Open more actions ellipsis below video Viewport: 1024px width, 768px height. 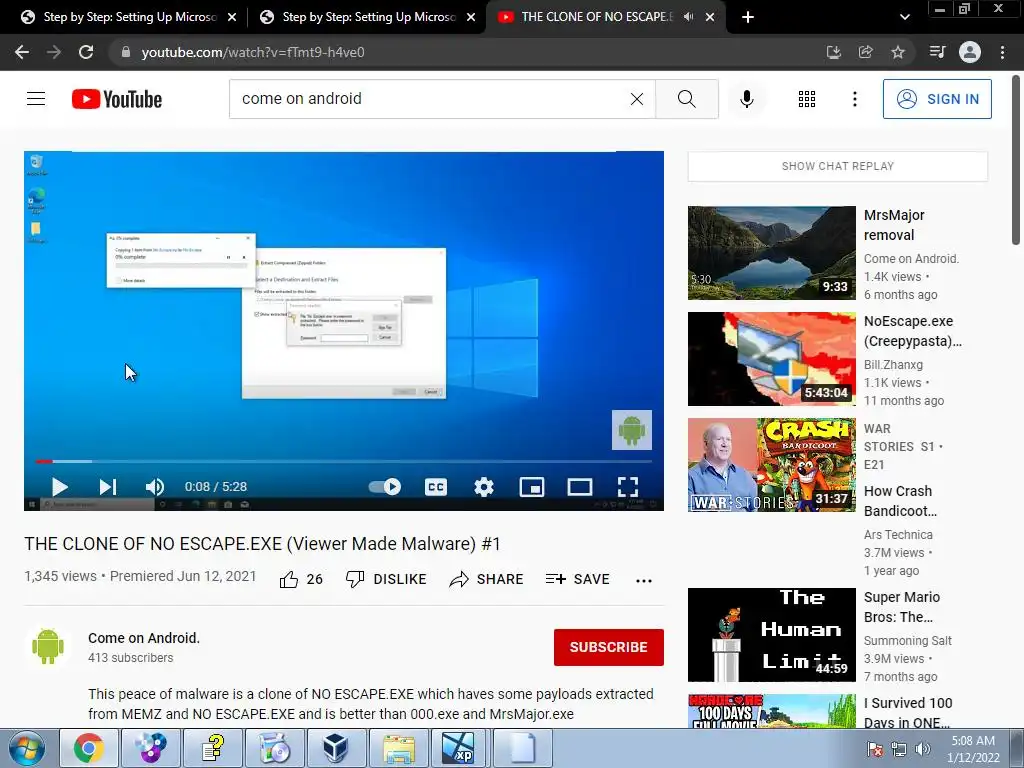(644, 580)
